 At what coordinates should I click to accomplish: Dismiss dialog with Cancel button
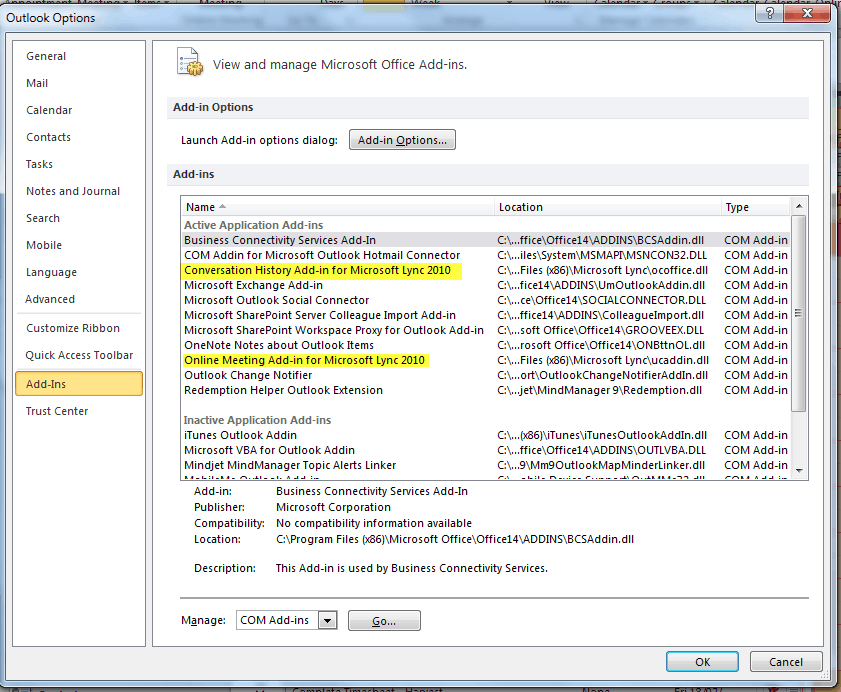(x=786, y=662)
